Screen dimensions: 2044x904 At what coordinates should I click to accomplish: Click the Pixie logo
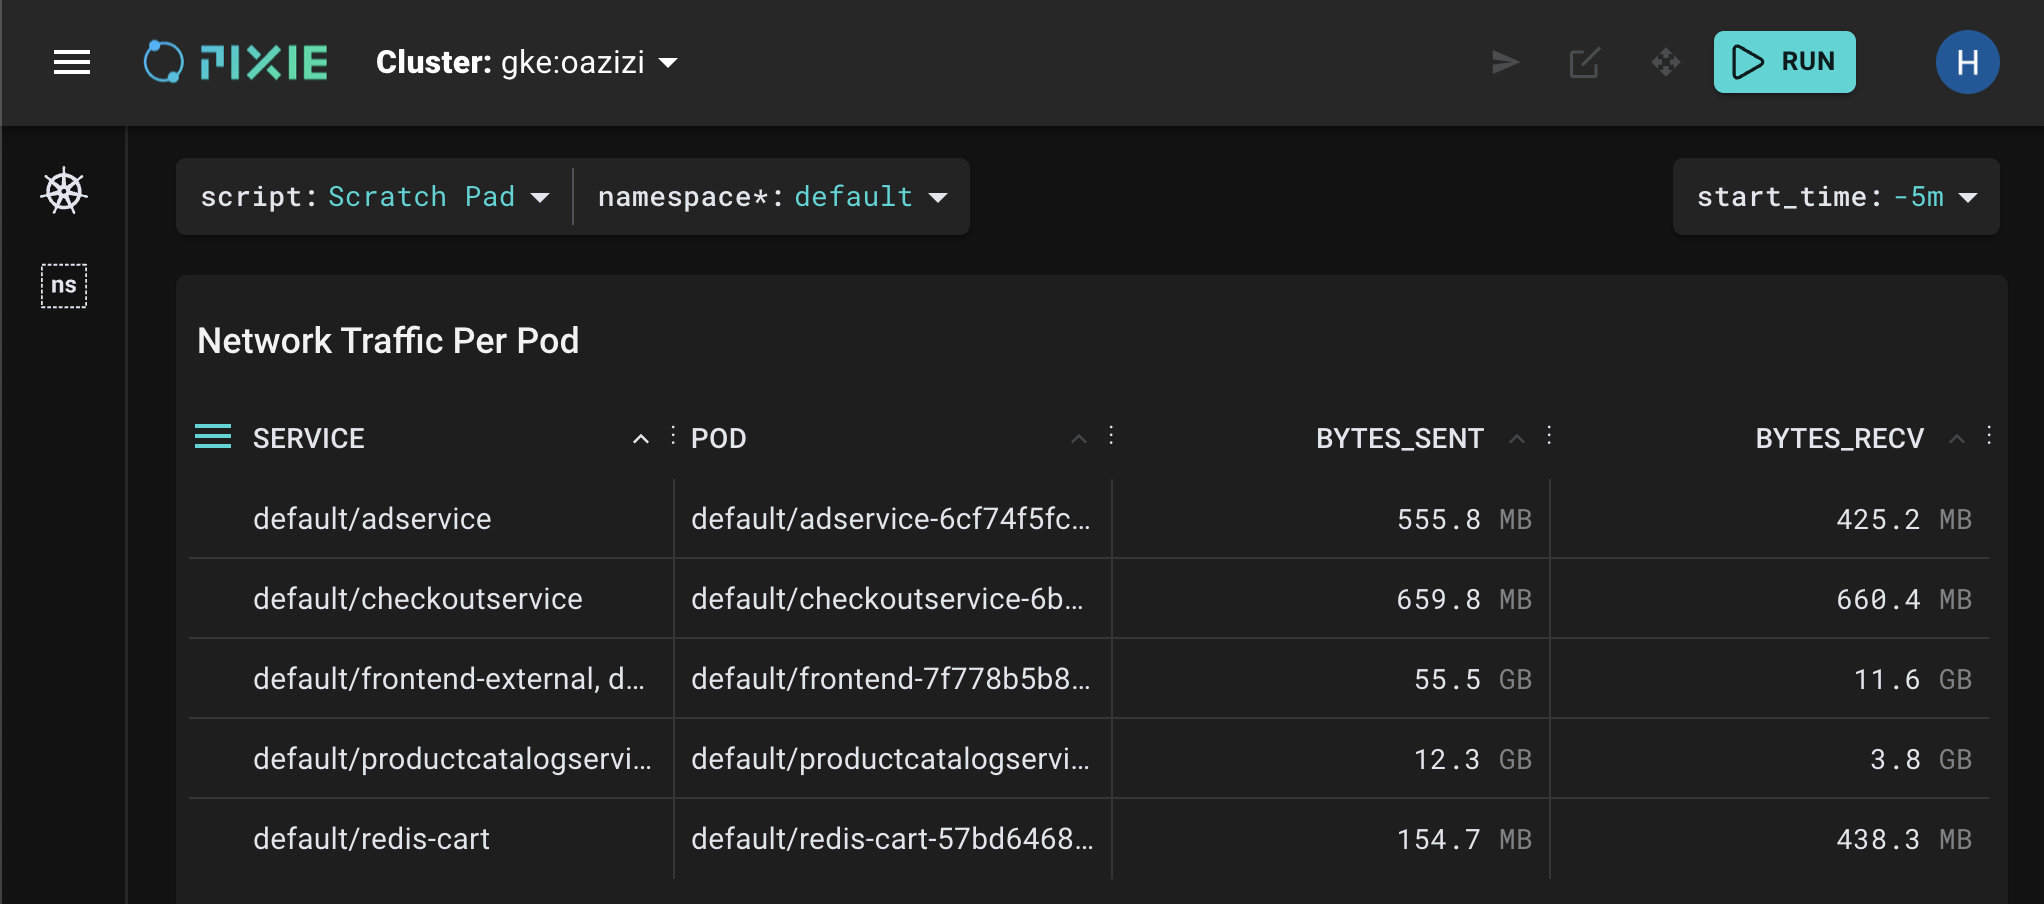tap(236, 62)
